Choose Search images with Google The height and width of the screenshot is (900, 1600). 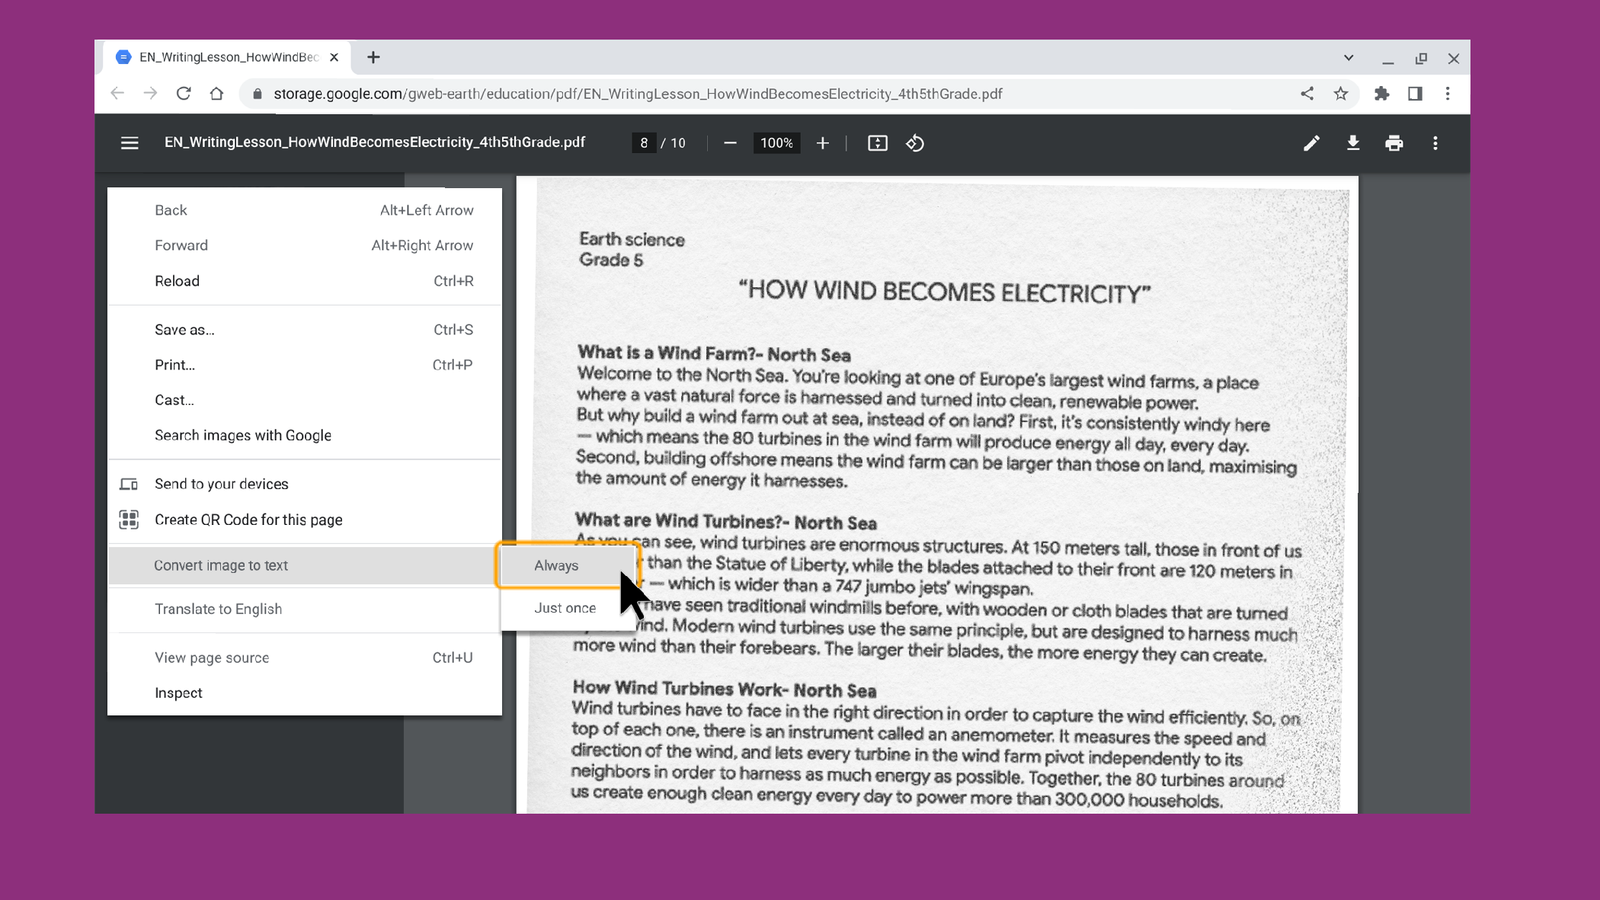pos(242,435)
